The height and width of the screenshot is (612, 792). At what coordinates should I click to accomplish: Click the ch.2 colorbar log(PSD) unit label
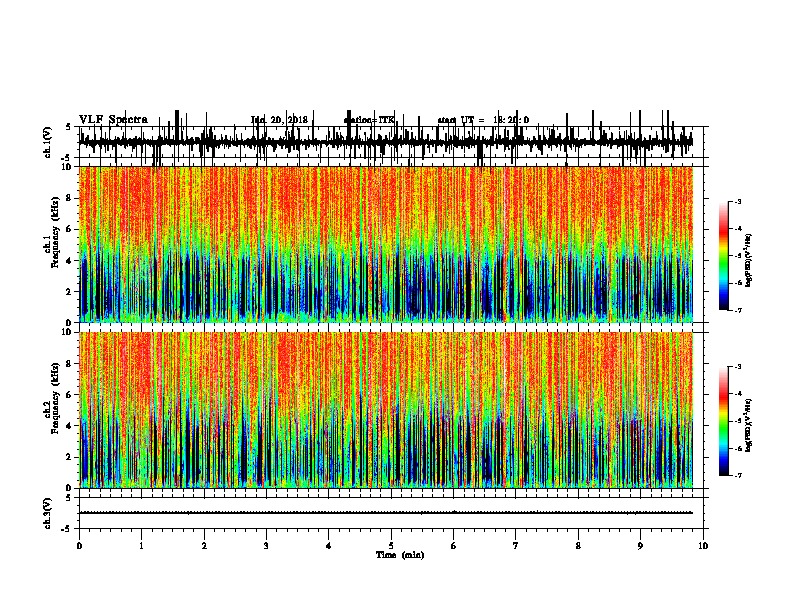(x=749, y=425)
